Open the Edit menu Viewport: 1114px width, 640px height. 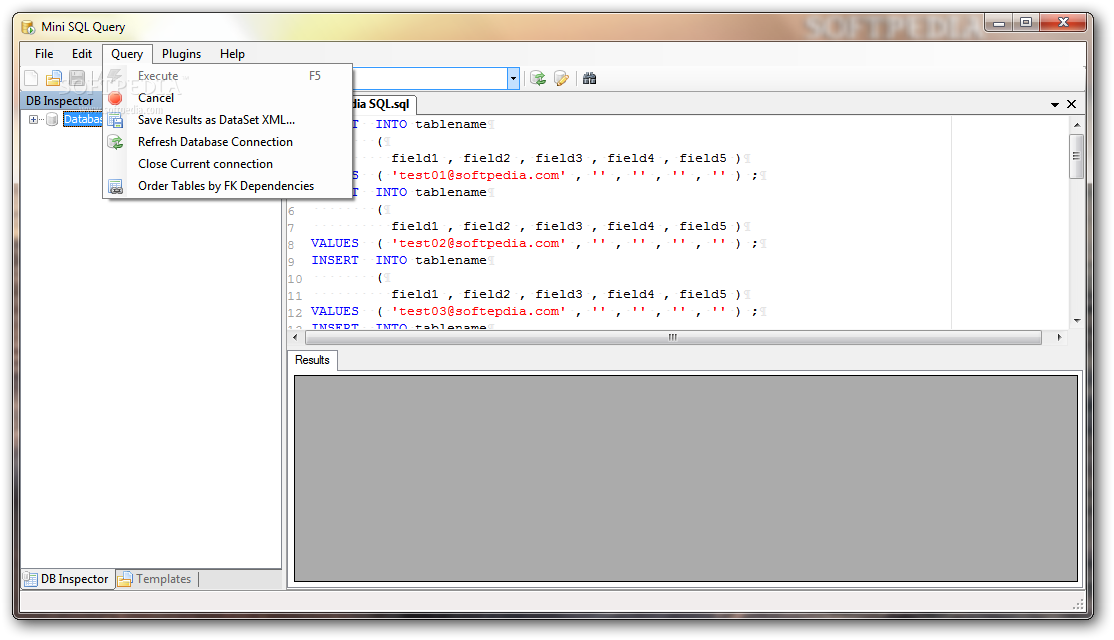tap(82, 54)
